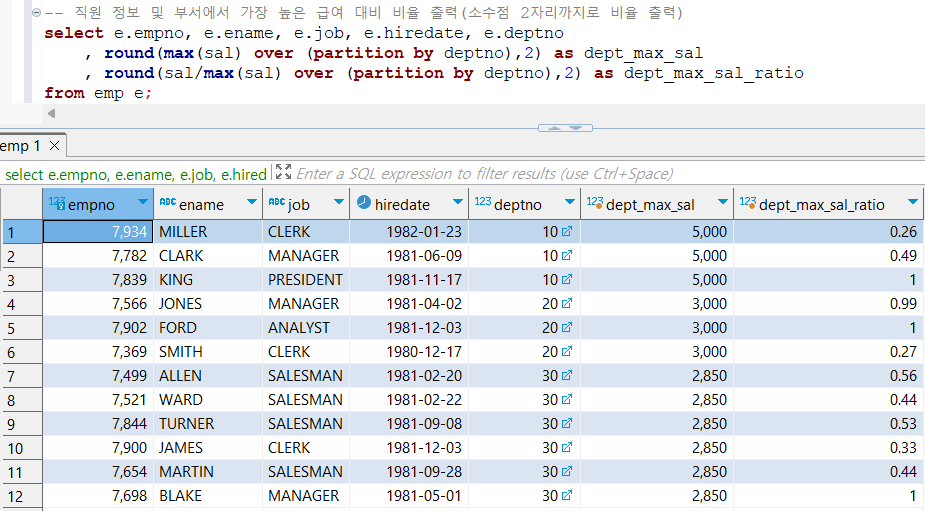Screen dimensions: 925x511
Task: Open deptno column filter dropdown
Action: tap(570, 202)
